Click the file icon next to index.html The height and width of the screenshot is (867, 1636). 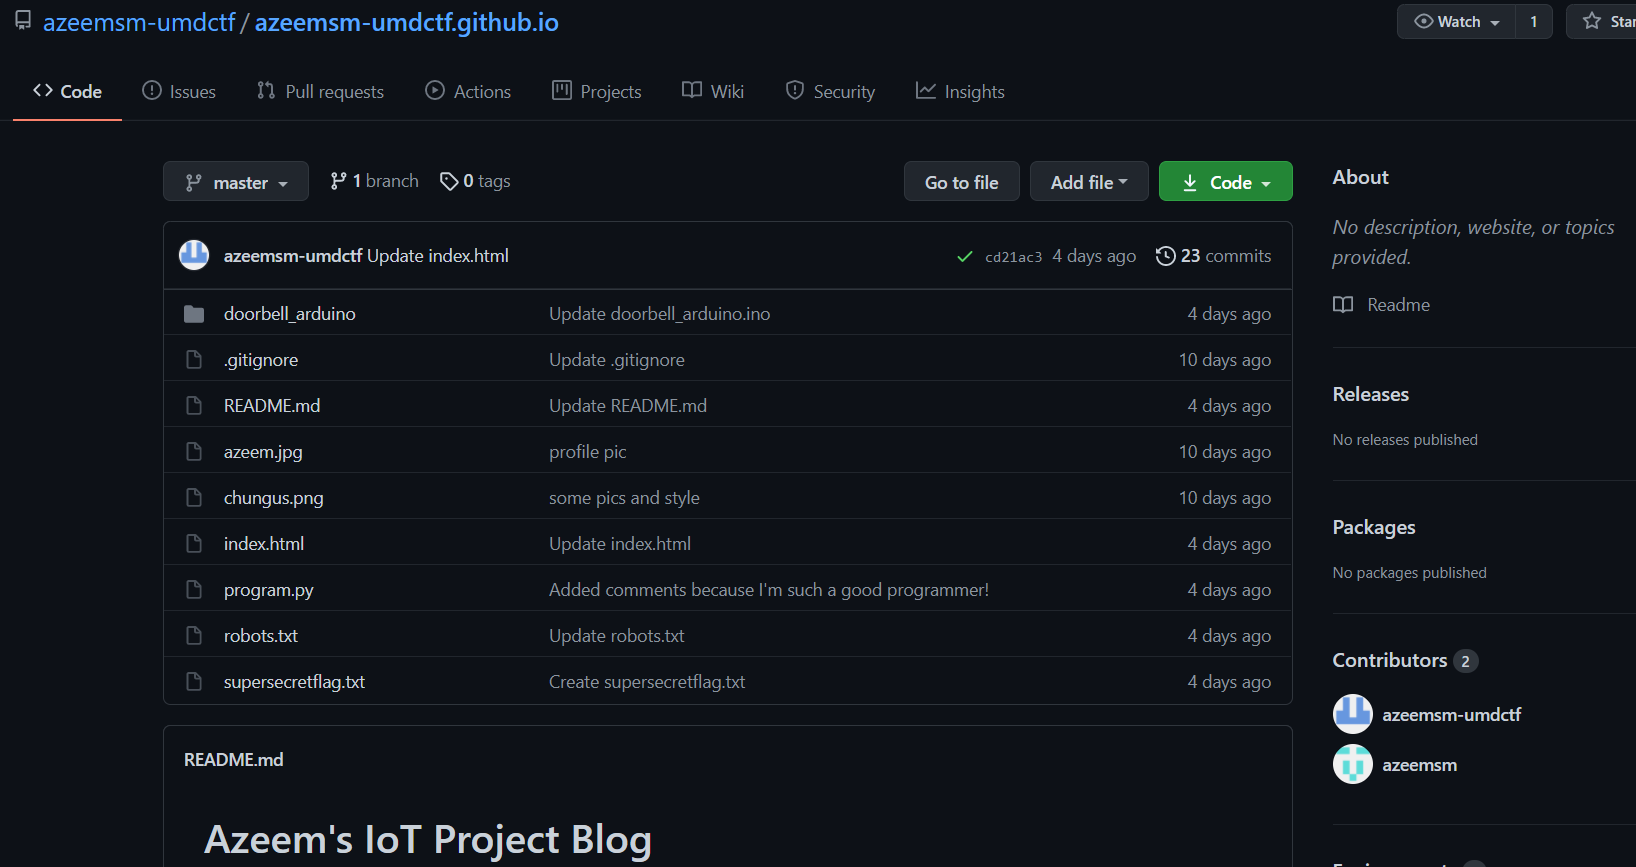[194, 544]
